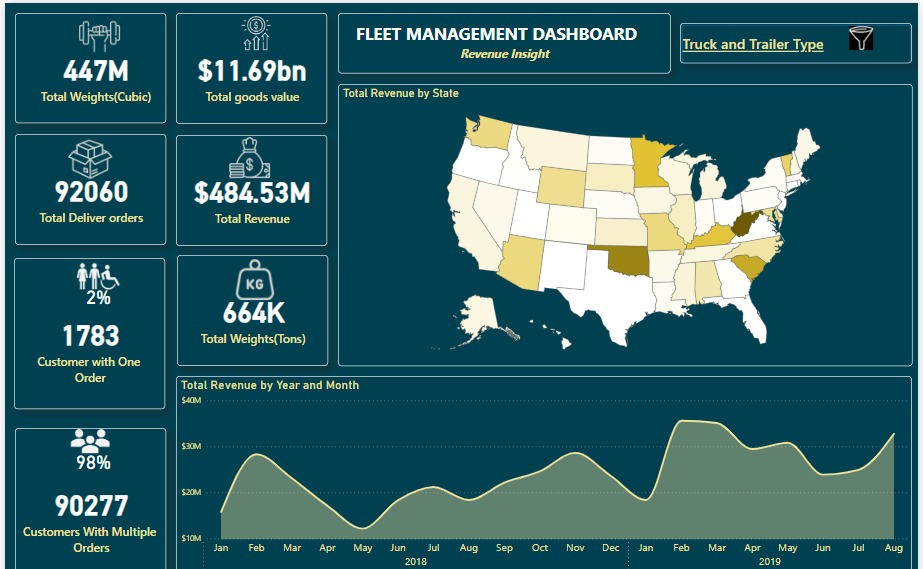Select West Virginia's dark-shaded state on map
923x569 pixels.
tap(743, 224)
